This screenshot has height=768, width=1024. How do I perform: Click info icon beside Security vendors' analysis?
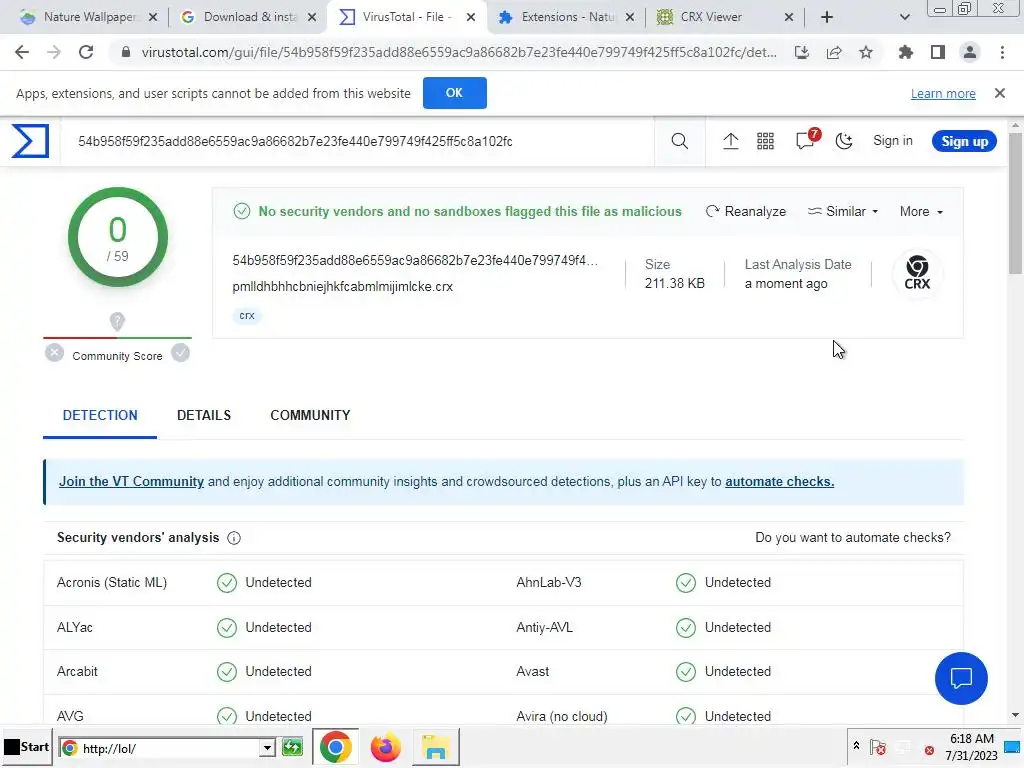[x=234, y=538]
